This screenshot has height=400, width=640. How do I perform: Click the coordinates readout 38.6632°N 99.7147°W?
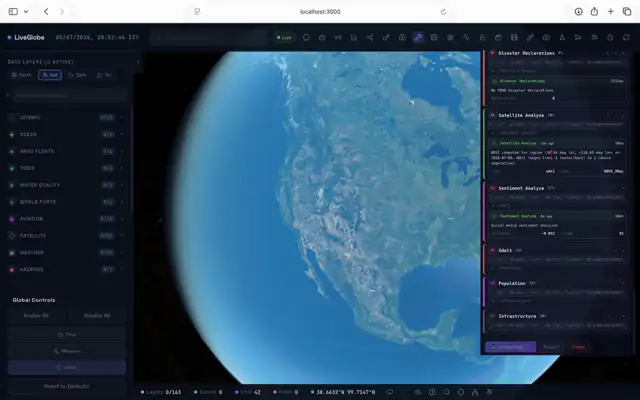(x=343, y=392)
